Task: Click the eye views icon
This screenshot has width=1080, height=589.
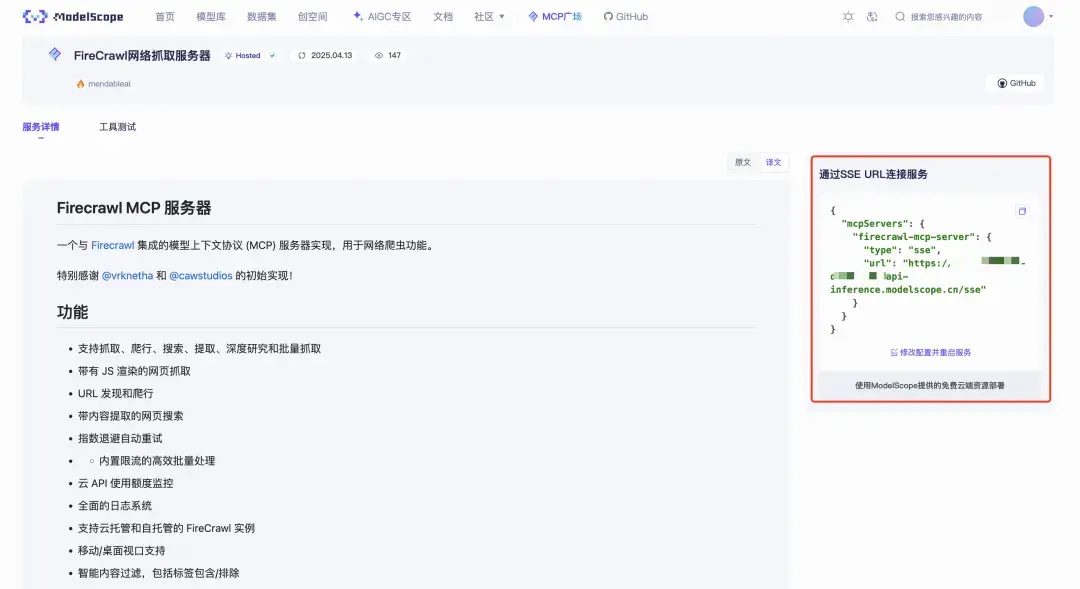Action: coord(379,56)
